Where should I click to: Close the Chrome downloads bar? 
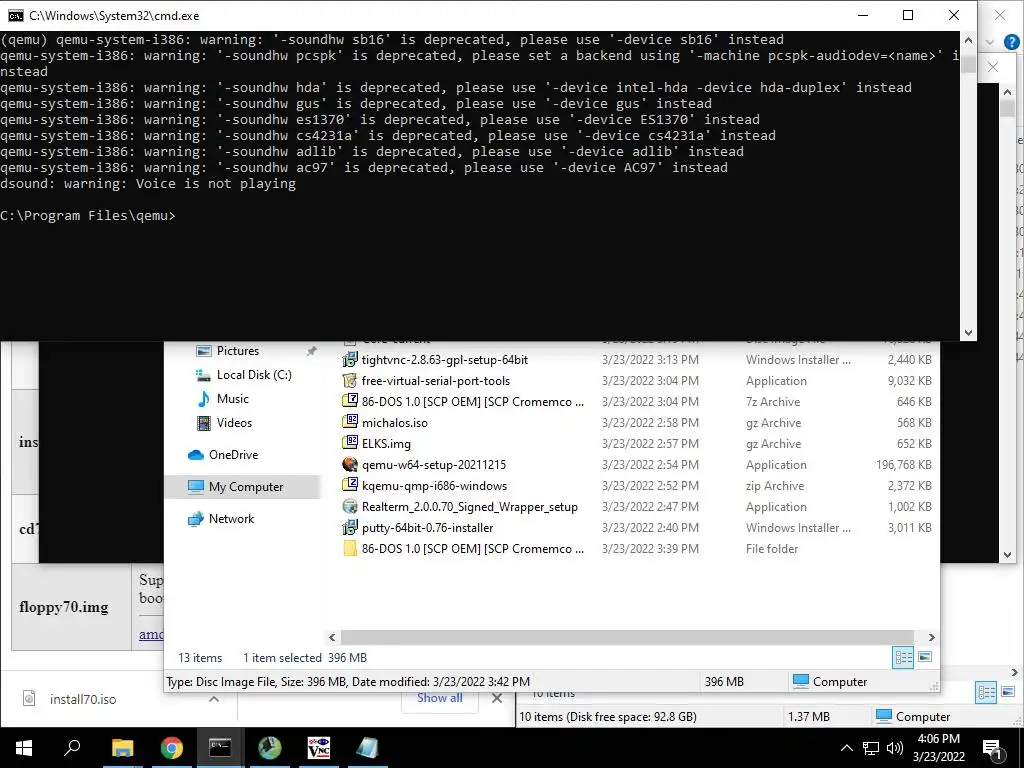click(x=497, y=698)
